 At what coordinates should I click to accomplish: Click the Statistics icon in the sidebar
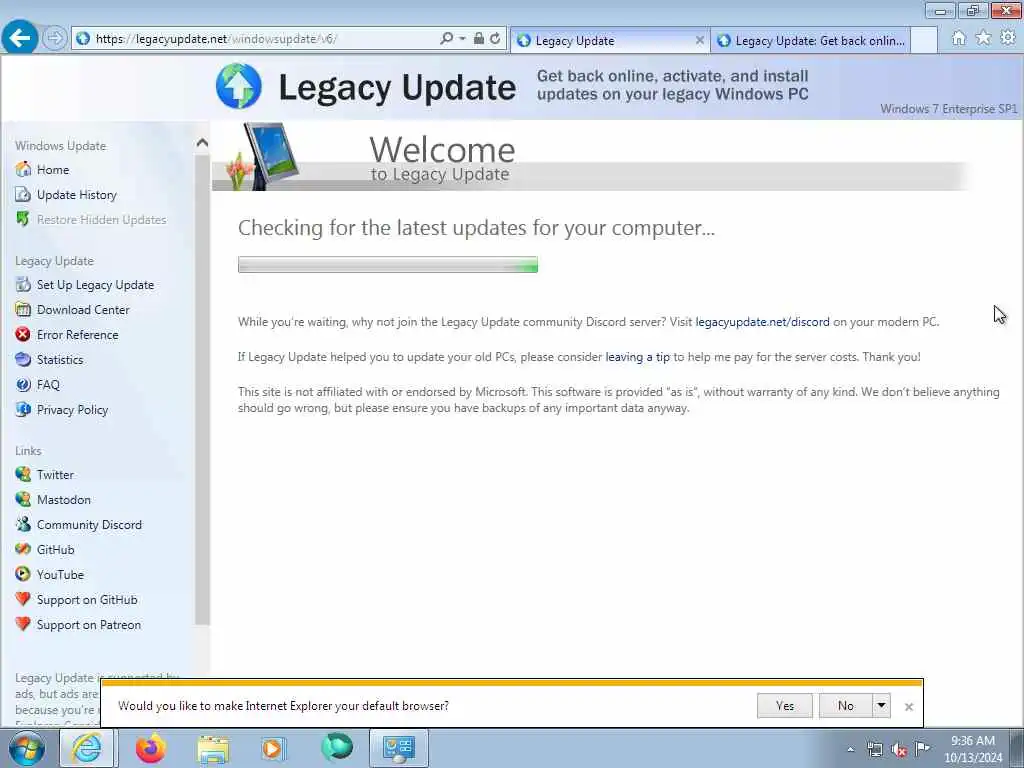pos(23,360)
